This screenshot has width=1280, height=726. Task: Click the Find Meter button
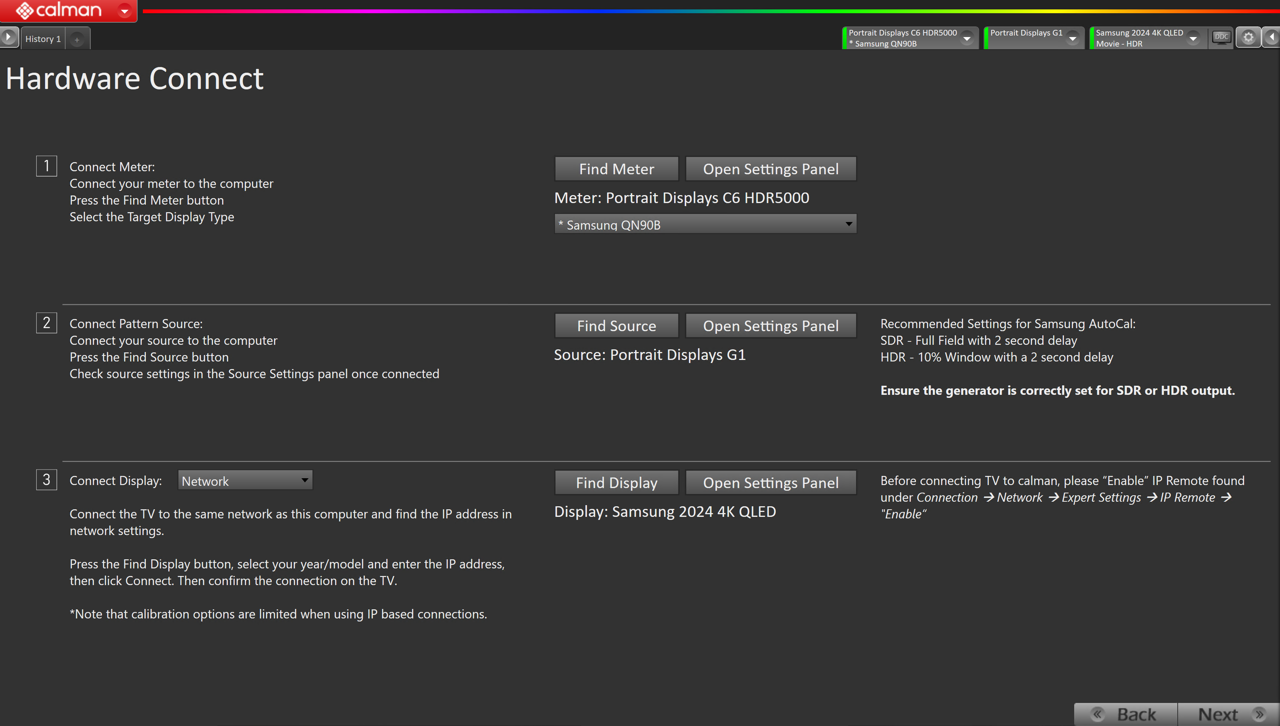pyautogui.click(x=616, y=169)
